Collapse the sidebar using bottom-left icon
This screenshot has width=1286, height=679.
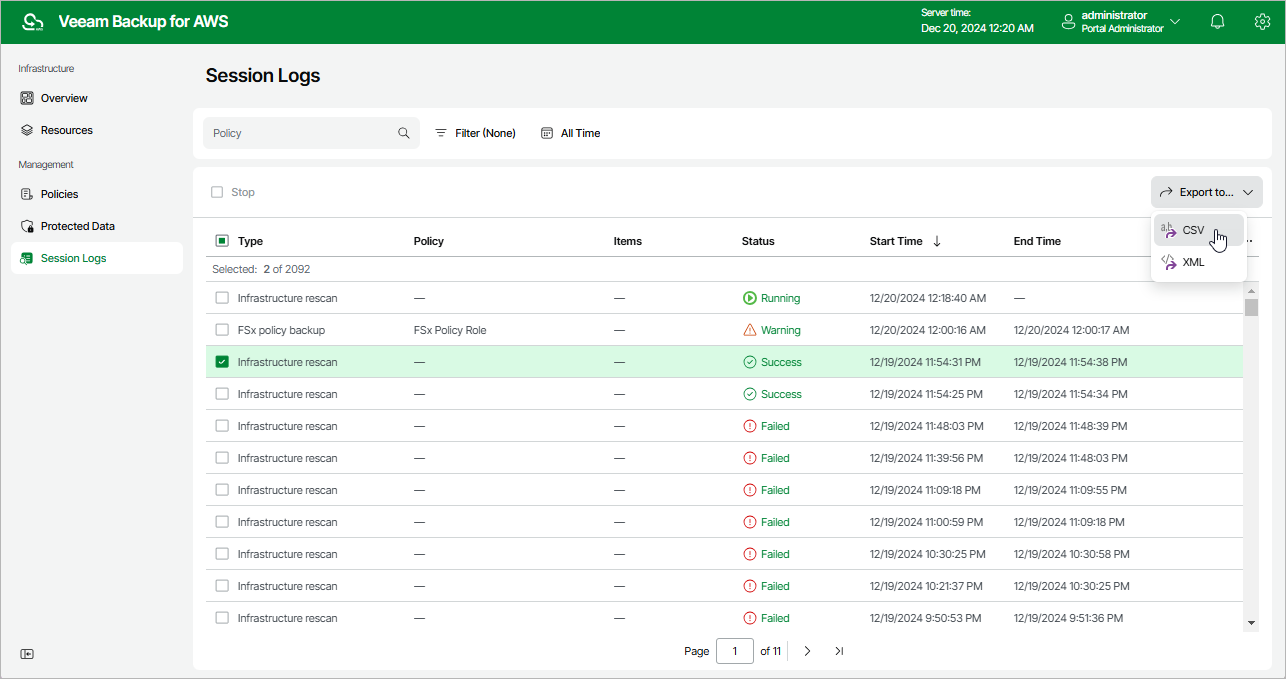point(27,654)
